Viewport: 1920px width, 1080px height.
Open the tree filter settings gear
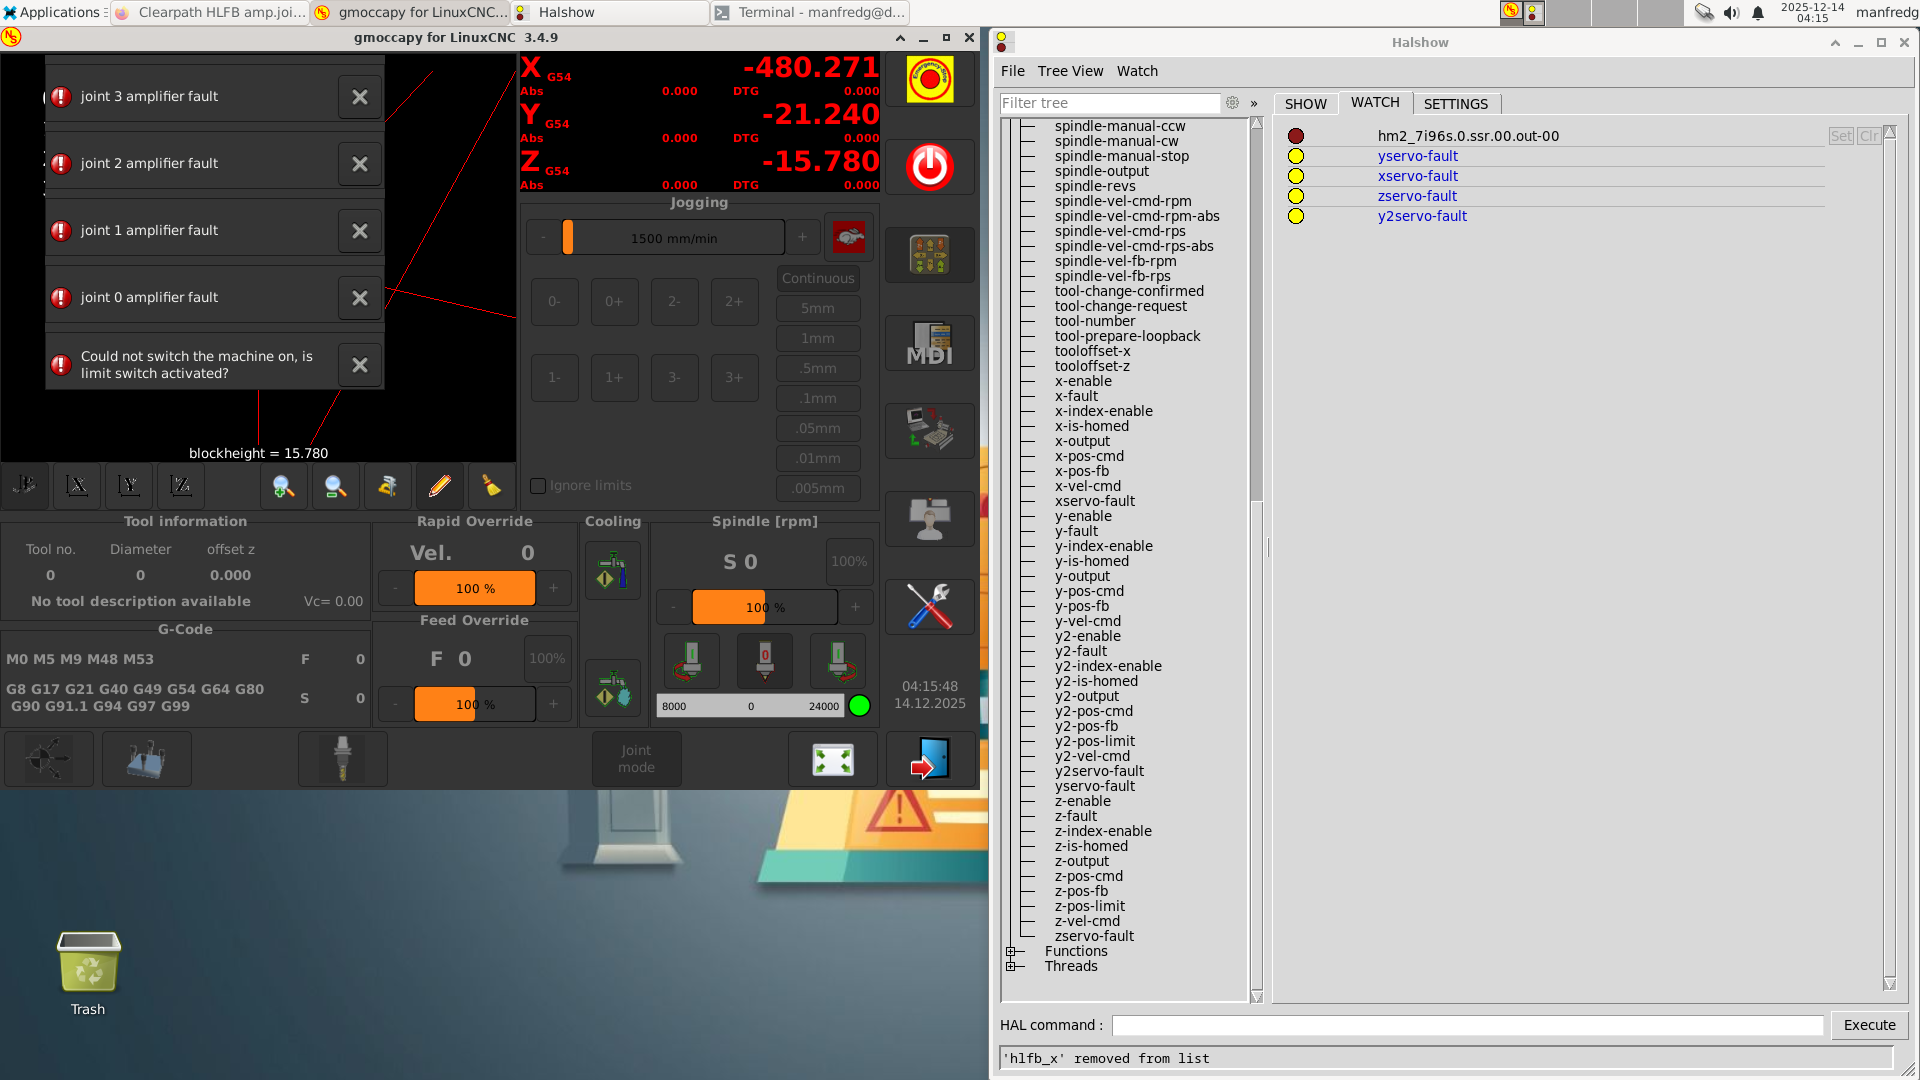point(1232,103)
